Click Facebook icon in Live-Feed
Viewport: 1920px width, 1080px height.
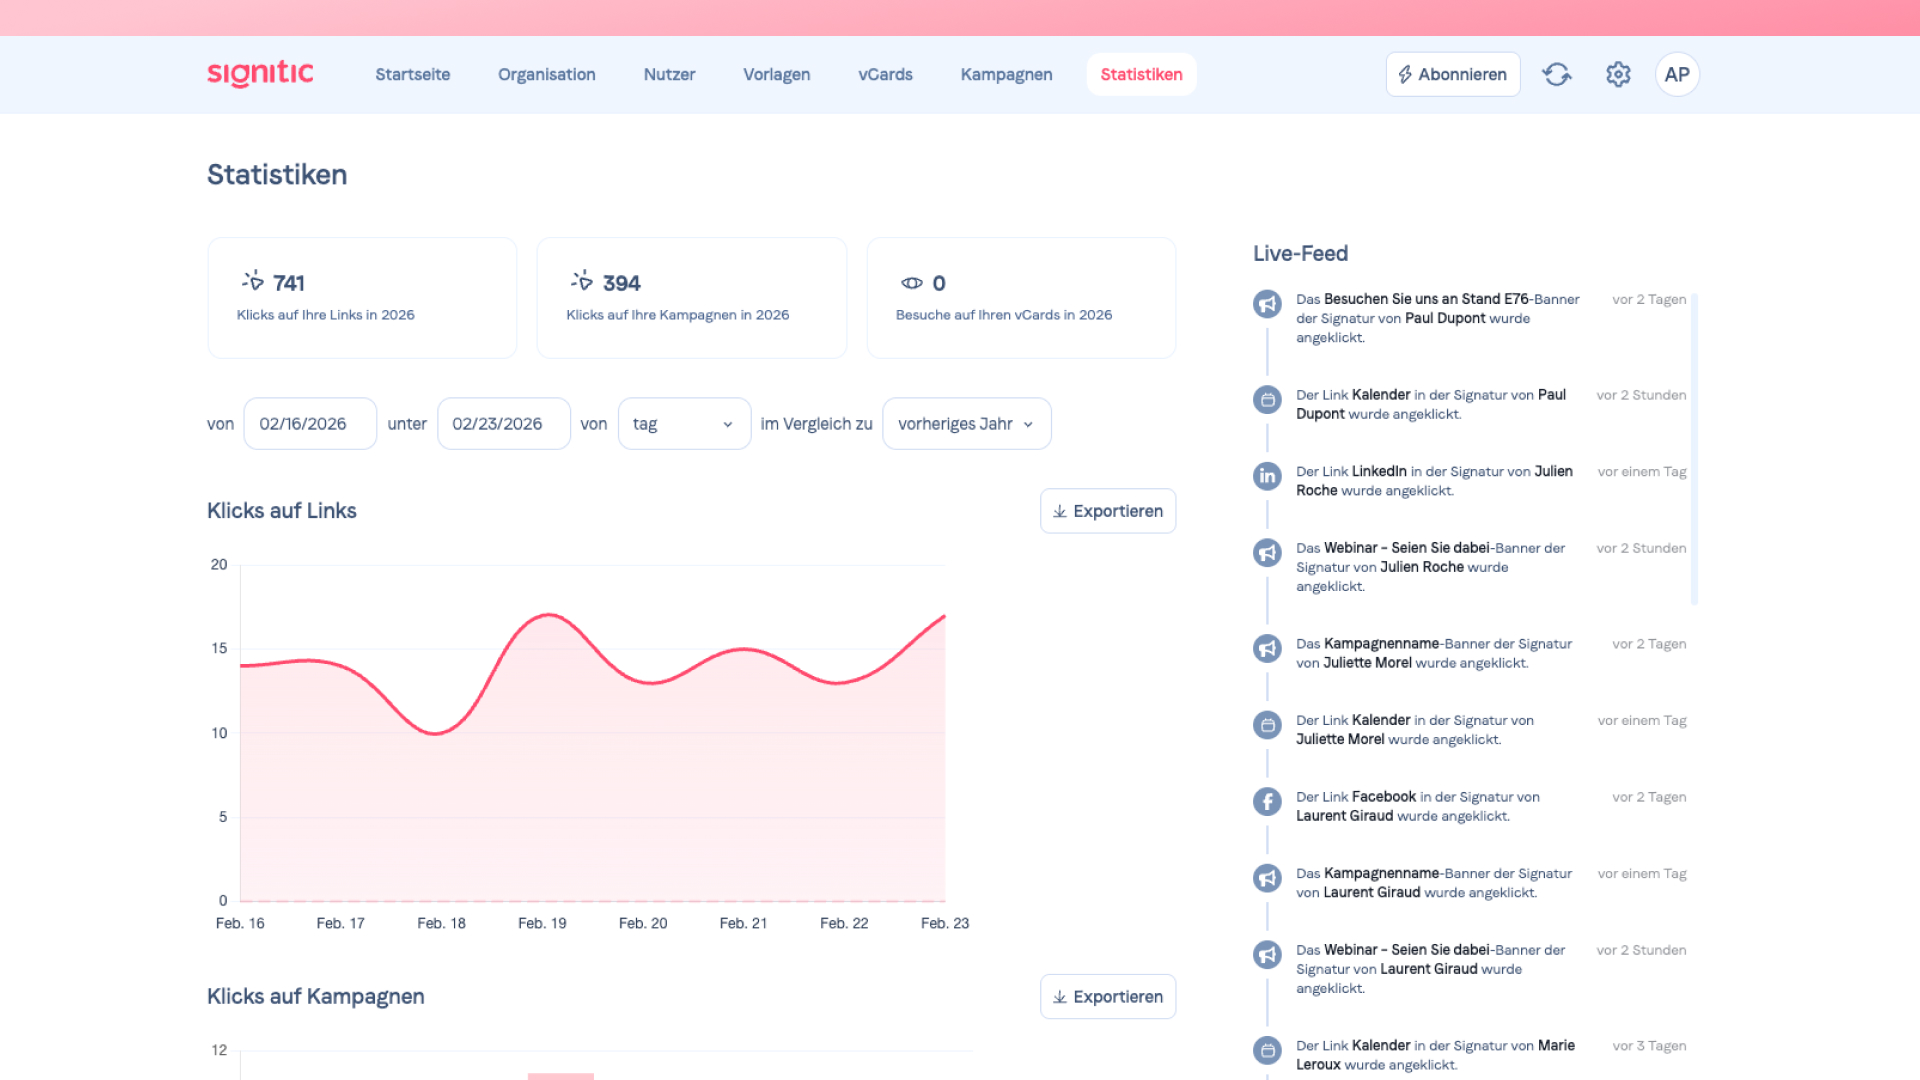[1267, 801]
